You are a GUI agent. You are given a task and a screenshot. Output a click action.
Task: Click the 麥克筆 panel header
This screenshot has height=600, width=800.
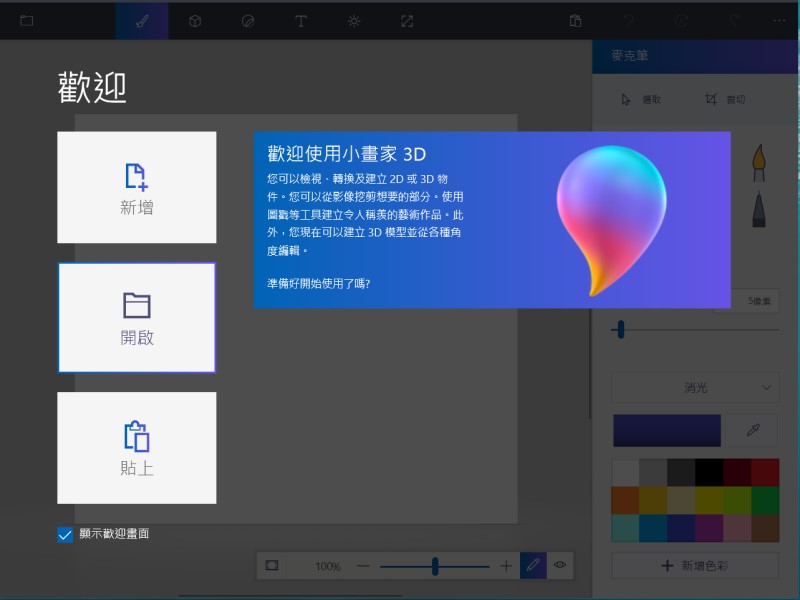695,56
